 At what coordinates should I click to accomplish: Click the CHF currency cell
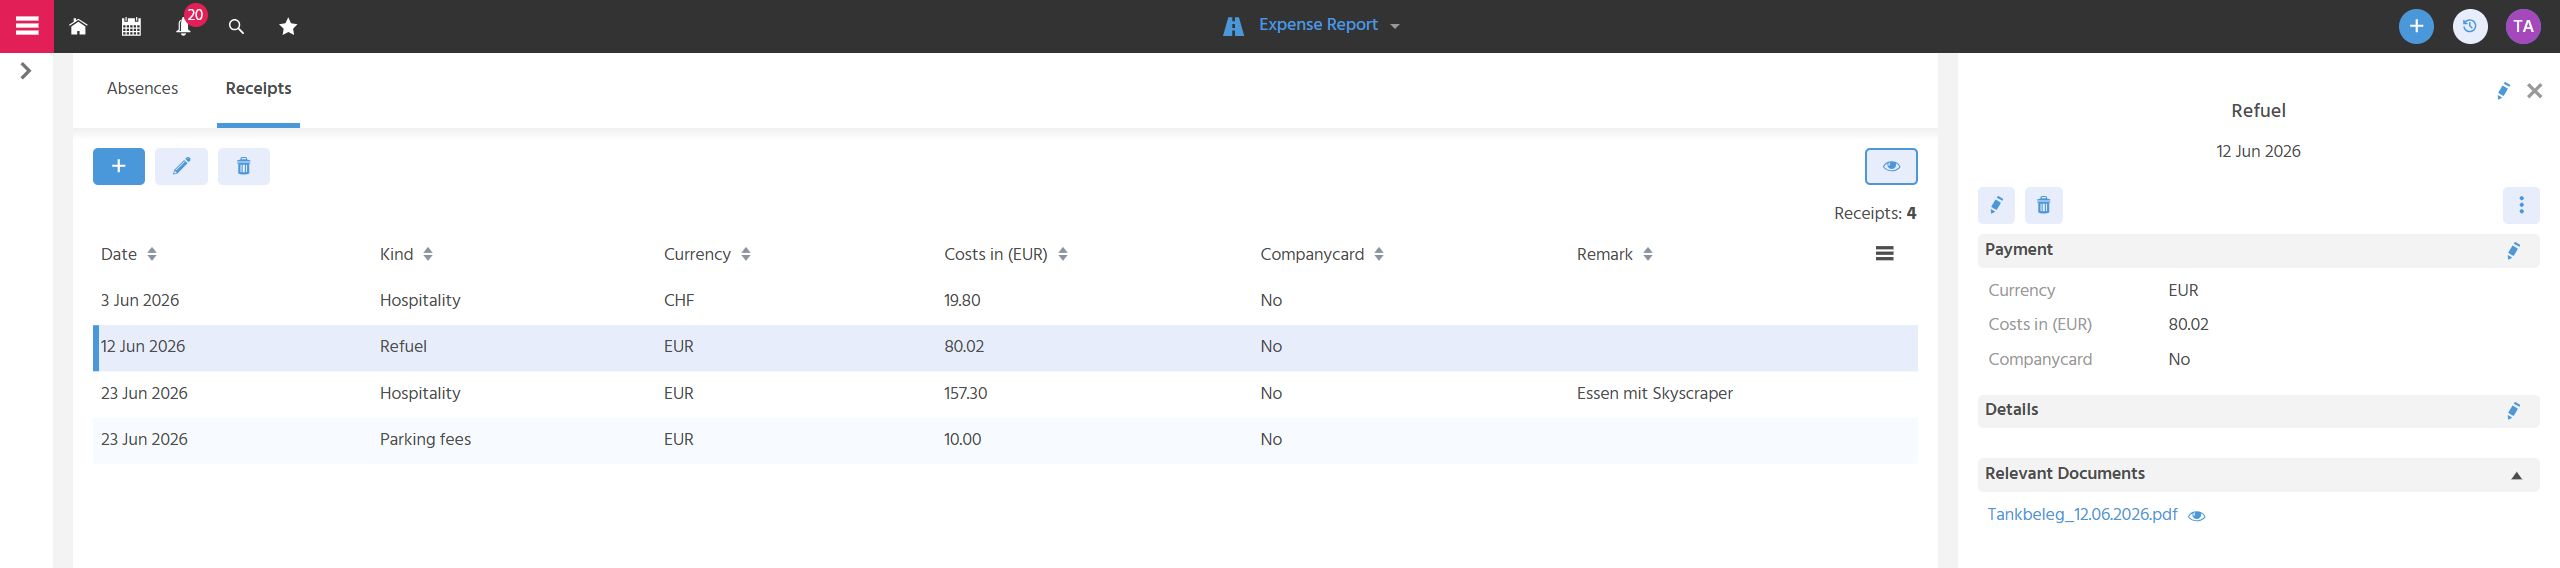point(679,300)
